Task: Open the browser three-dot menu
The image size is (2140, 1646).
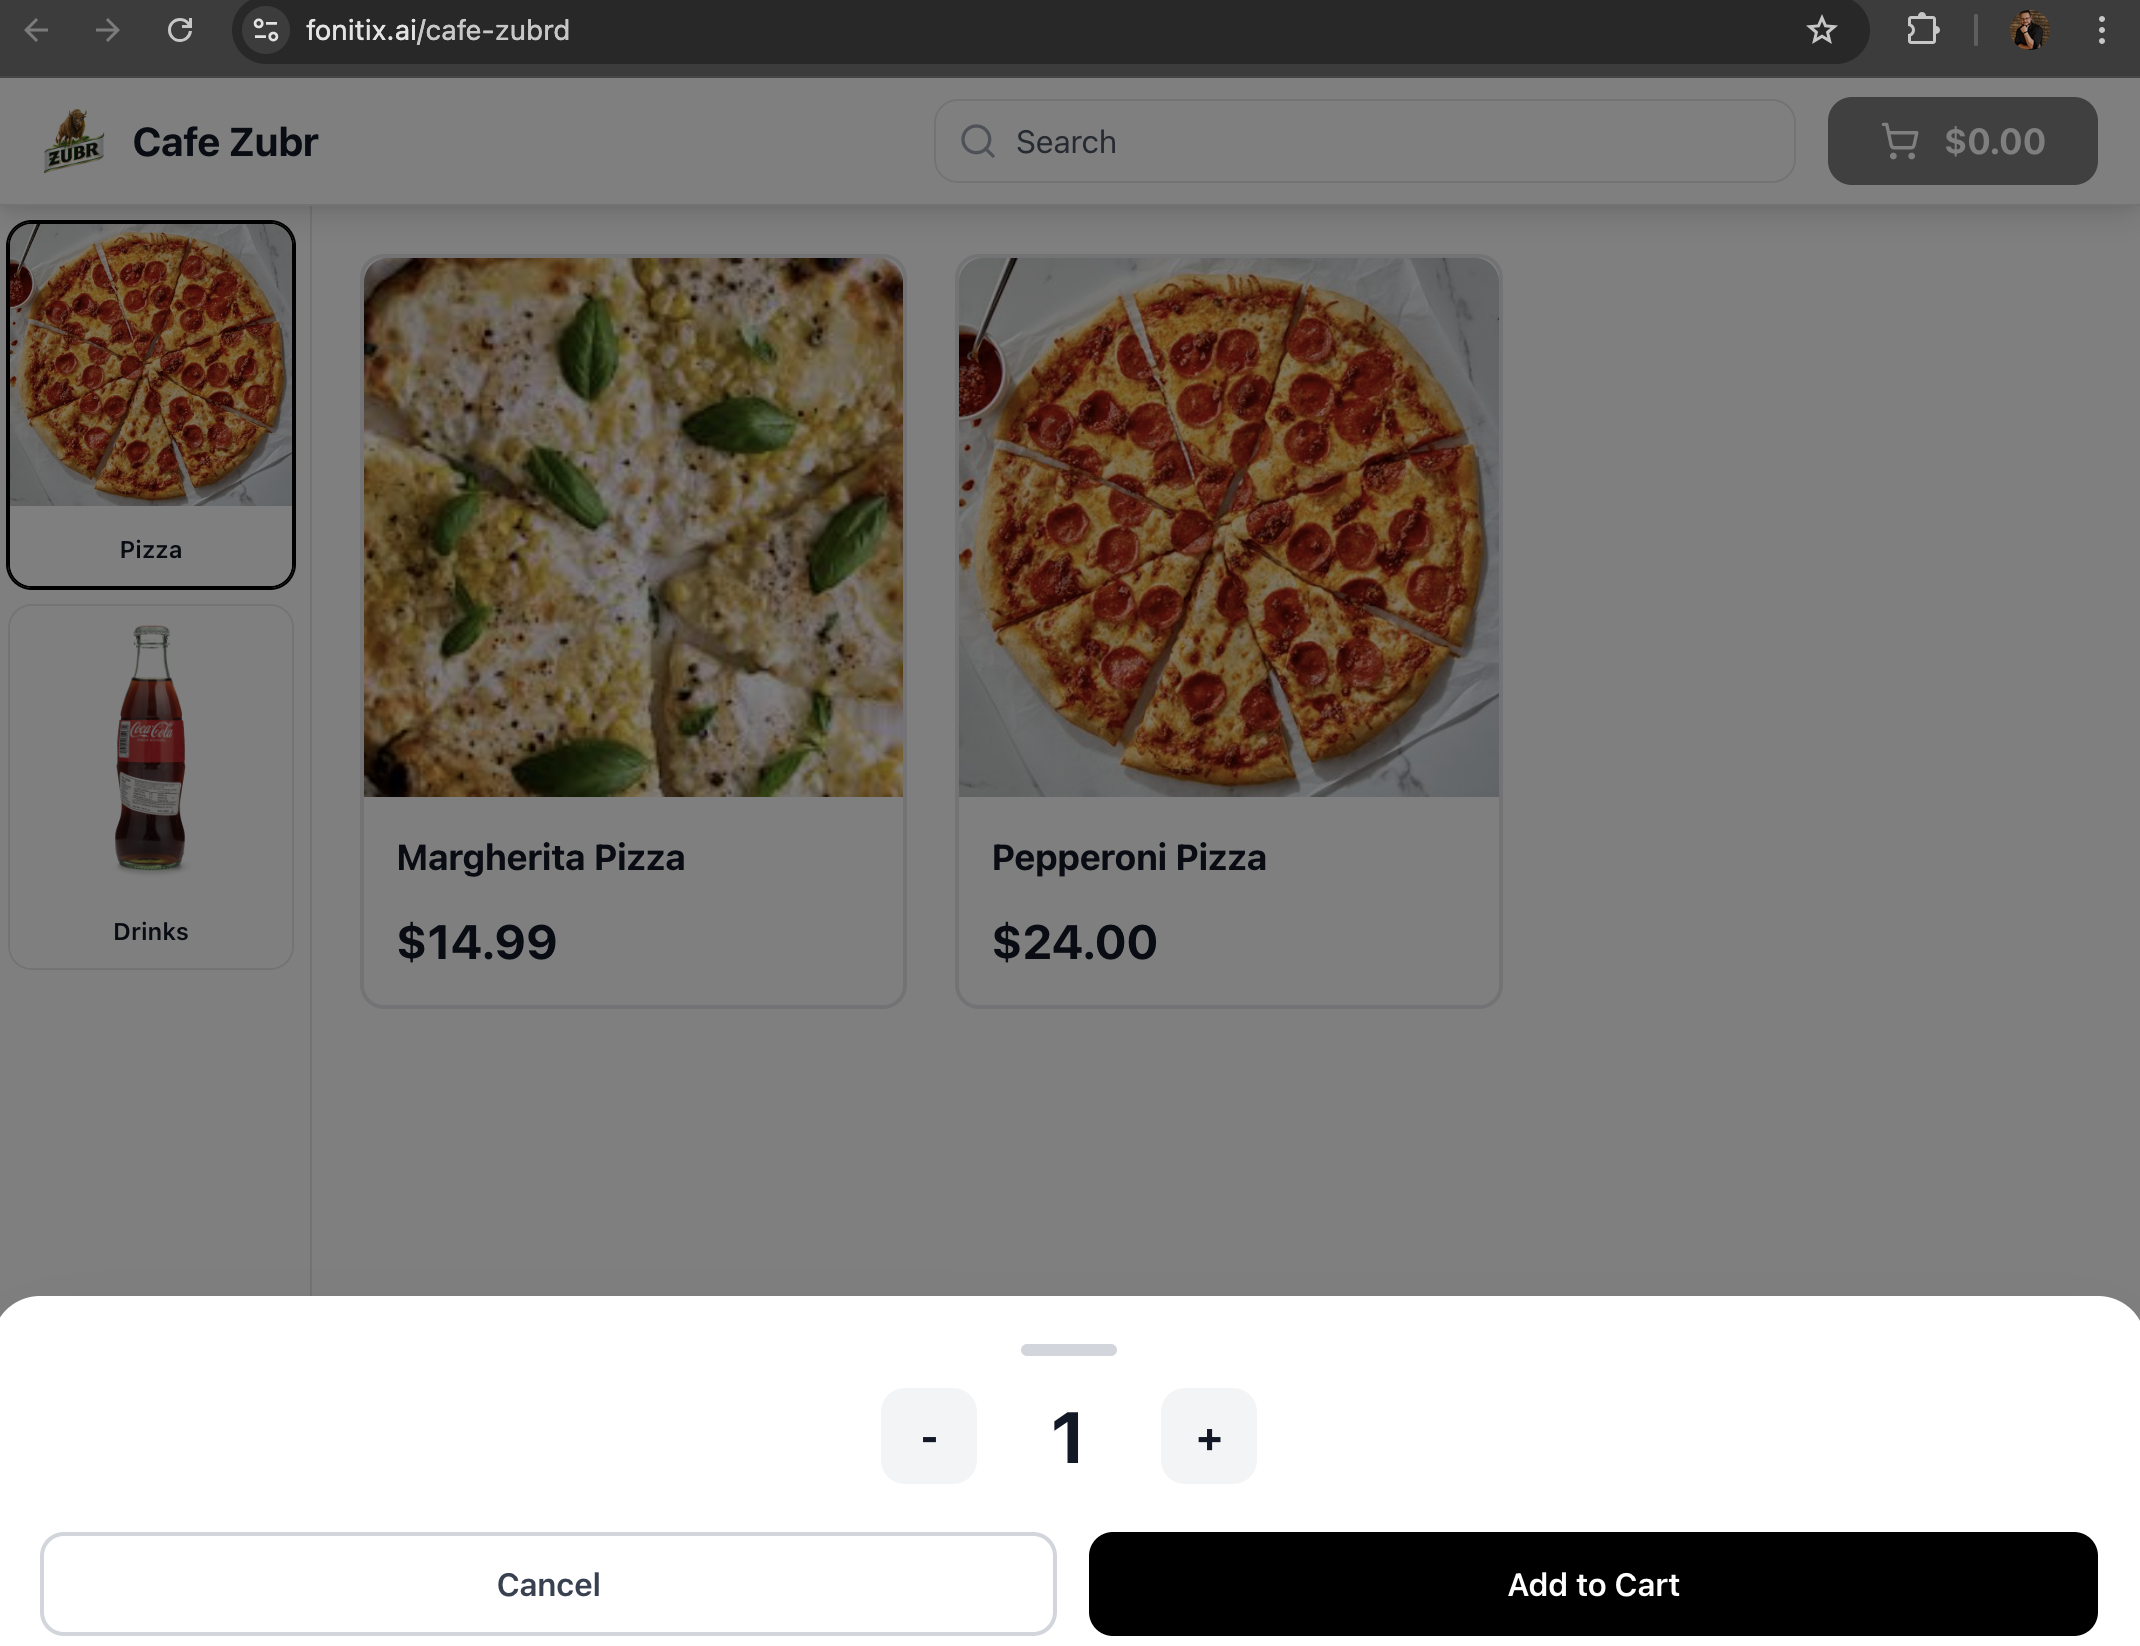Action: tap(2101, 31)
